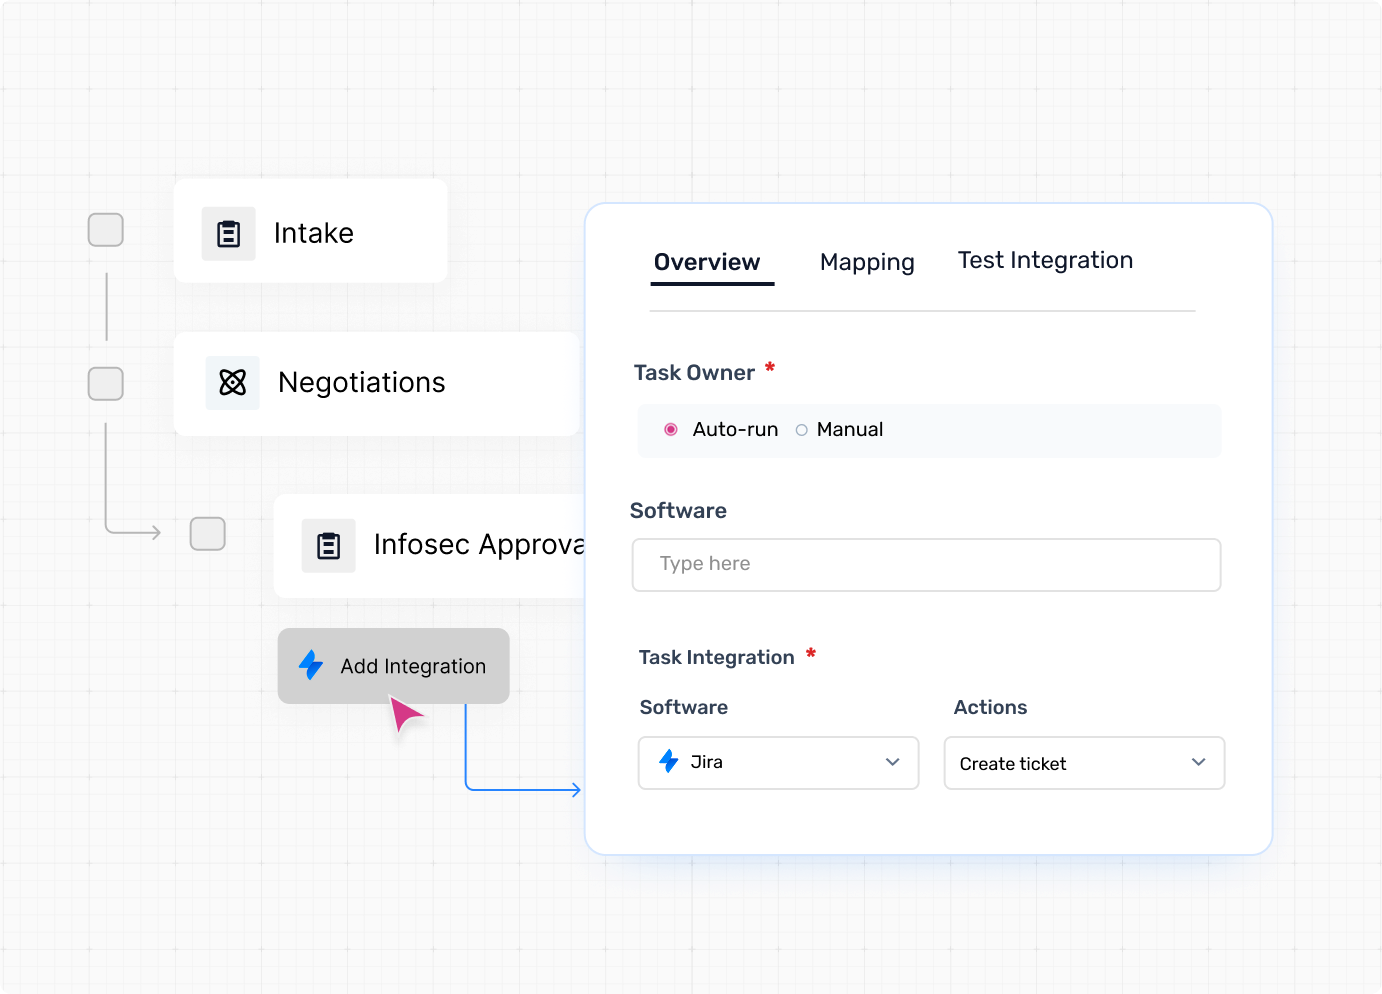The image size is (1382, 994).
Task: Check the box beside Intake step
Action: tap(106, 230)
